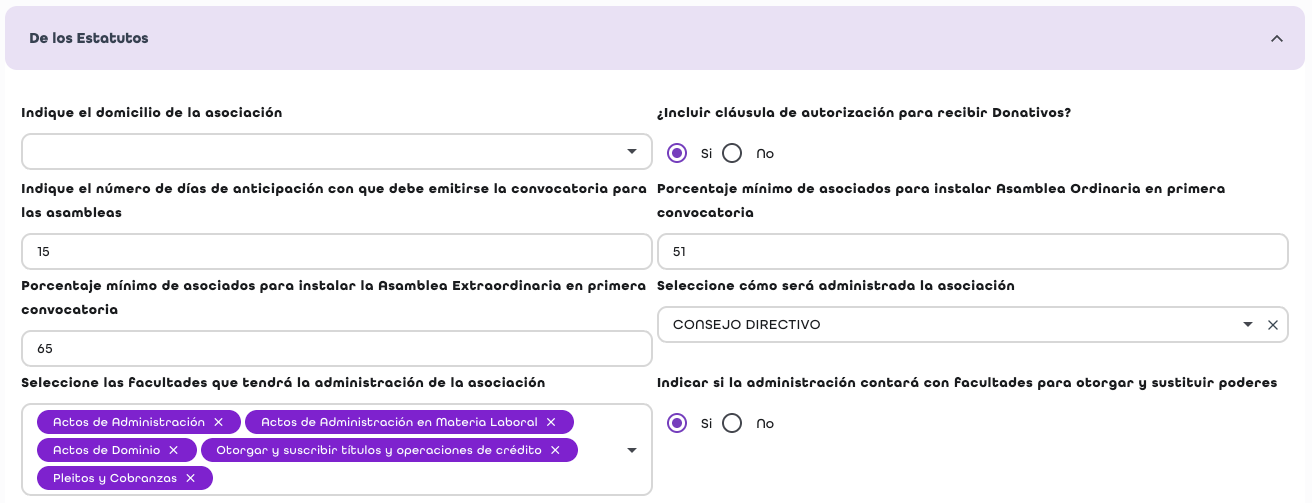This screenshot has width=1312, height=503.
Task: Remove the Actos de Dominio tag
Action: (x=174, y=450)
